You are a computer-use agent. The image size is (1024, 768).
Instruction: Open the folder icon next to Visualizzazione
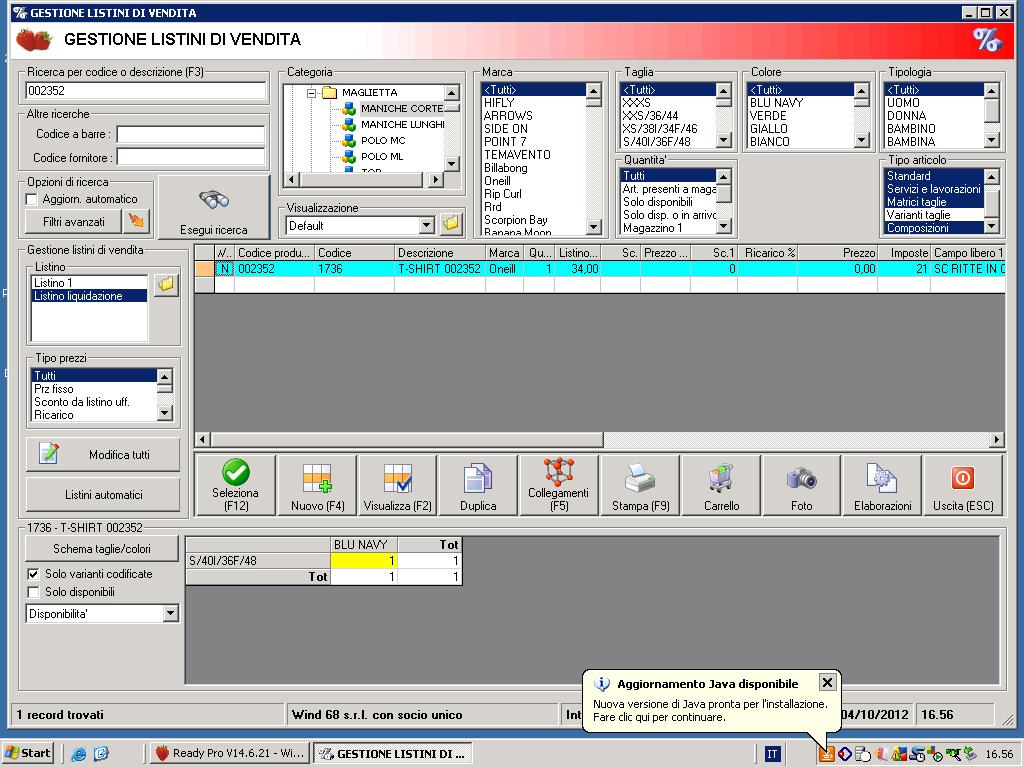tap(451, 225)
